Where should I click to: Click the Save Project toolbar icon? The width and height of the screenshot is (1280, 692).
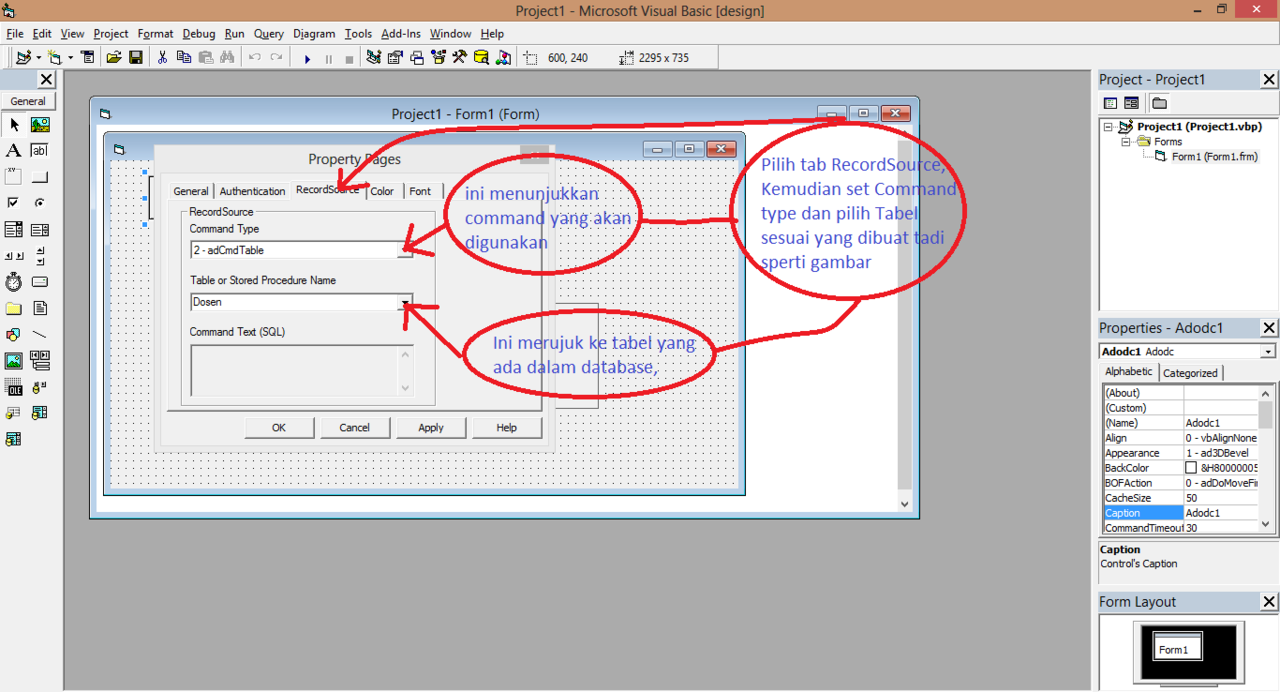click(136, 58)
